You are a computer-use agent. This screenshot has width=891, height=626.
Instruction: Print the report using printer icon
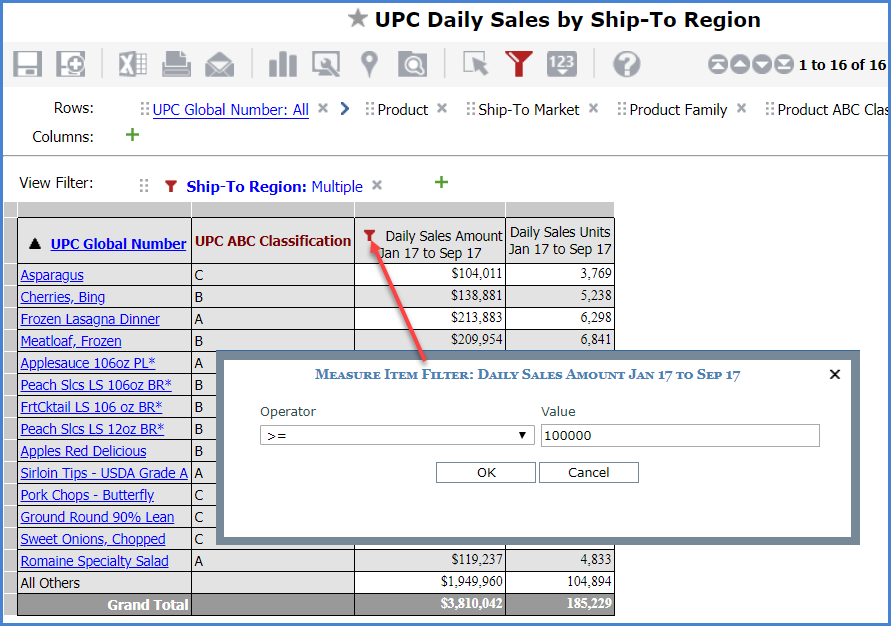[x=176, y=65]
